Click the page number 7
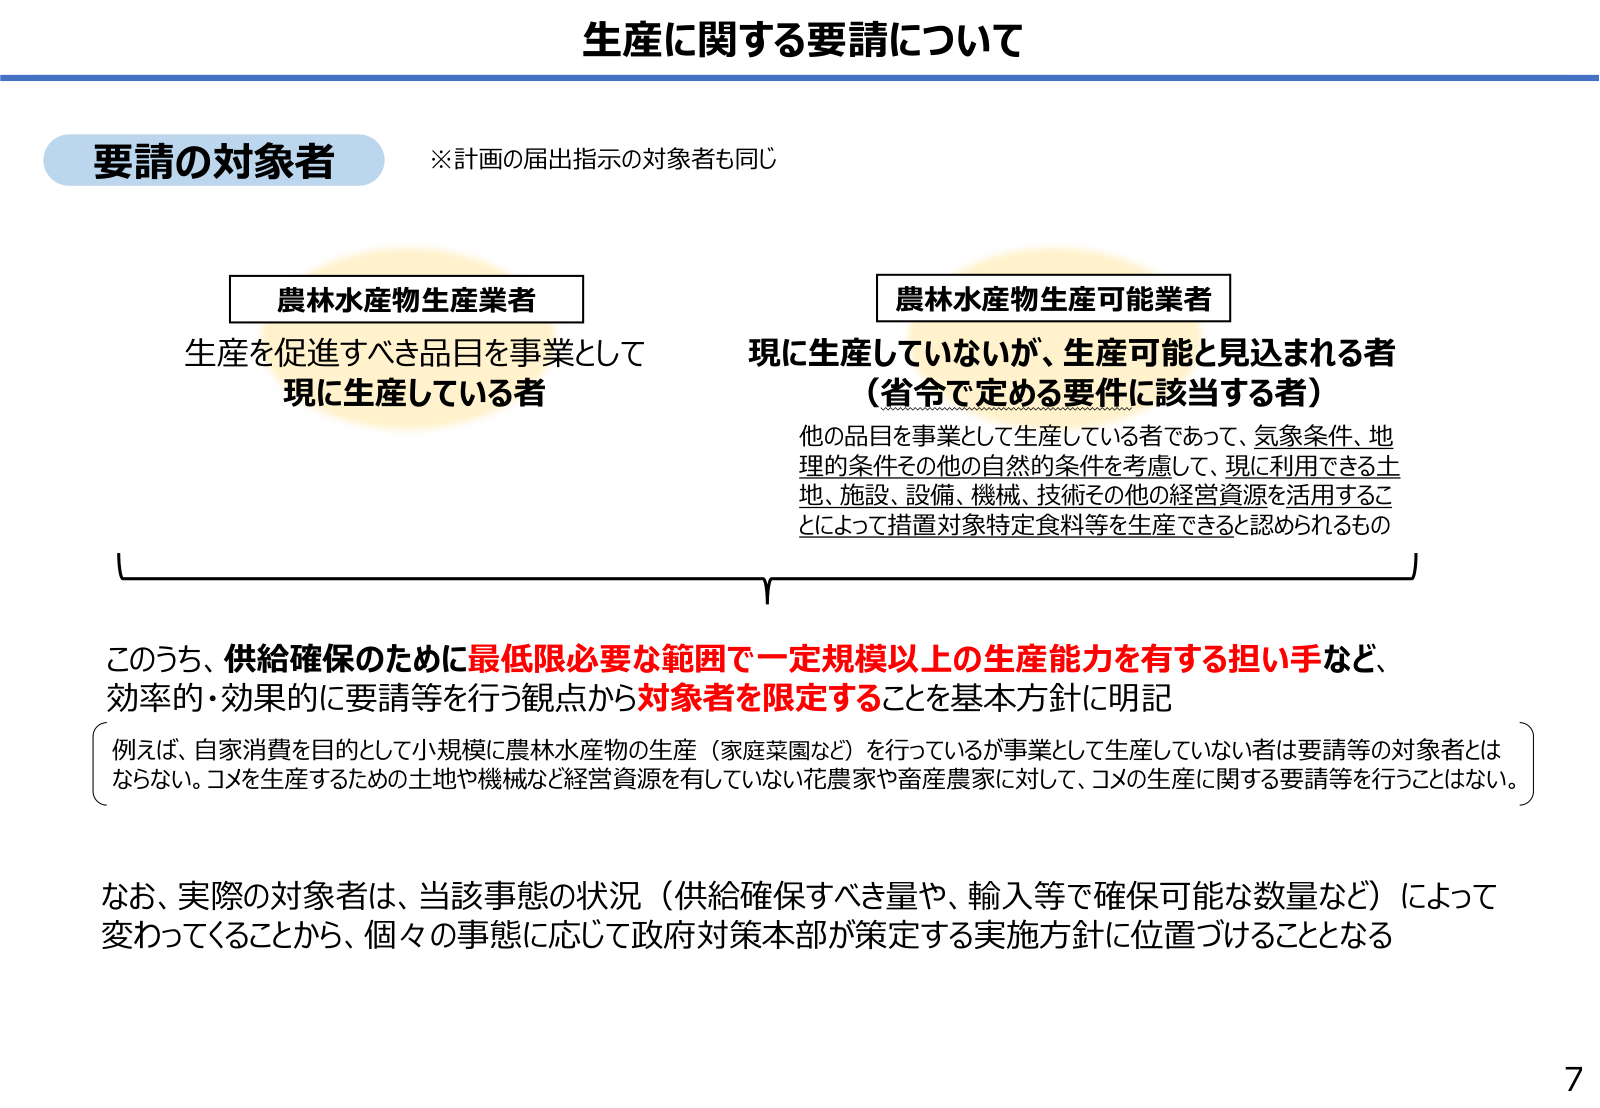This screenshot has height=1108, width=1600. 1573,1079
